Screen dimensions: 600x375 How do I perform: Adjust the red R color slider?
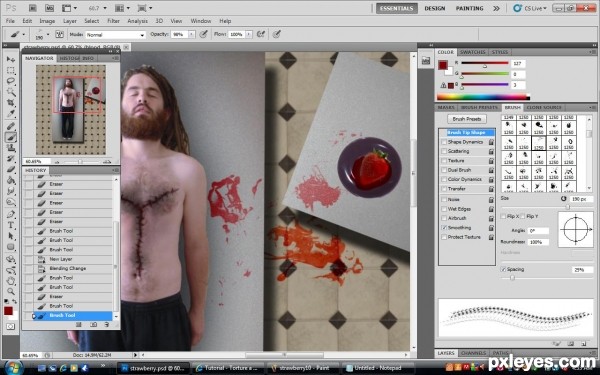pyautogui.click(x=485, y=66)
